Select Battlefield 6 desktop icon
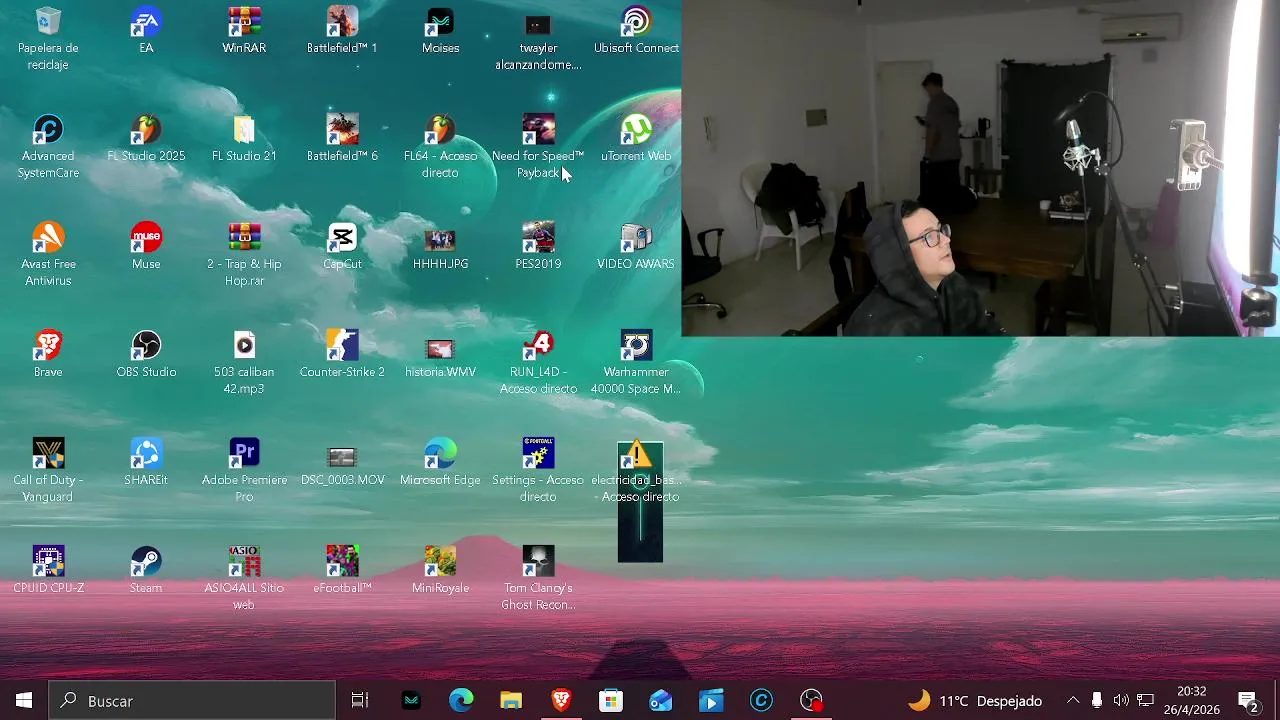This screenshot has height=720, width=1280. (x=342, y=138)
